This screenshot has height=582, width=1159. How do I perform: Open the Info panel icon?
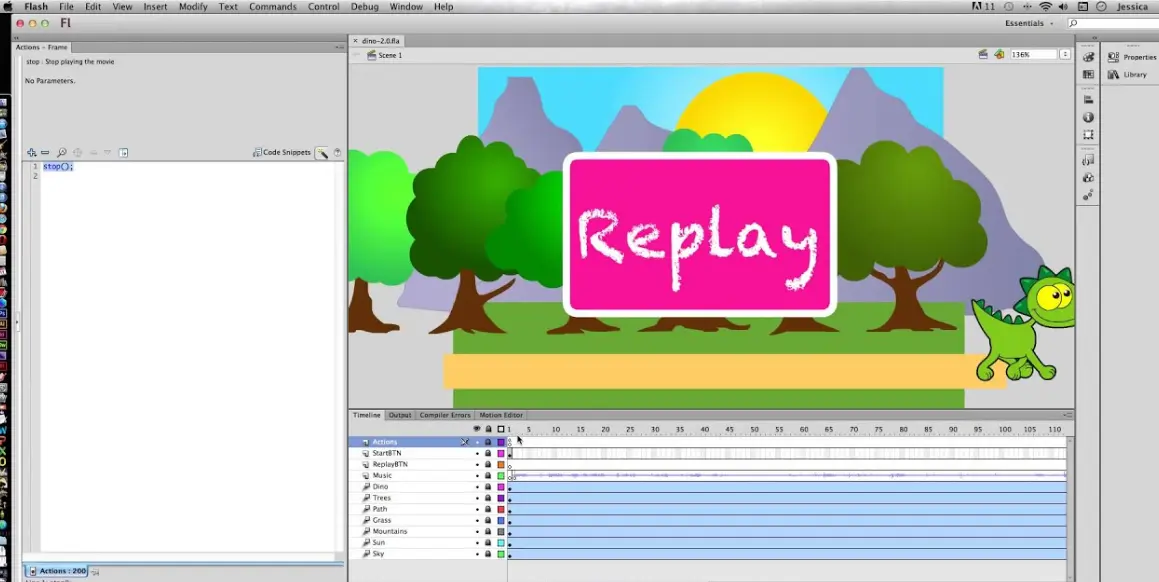point(1088,117)
